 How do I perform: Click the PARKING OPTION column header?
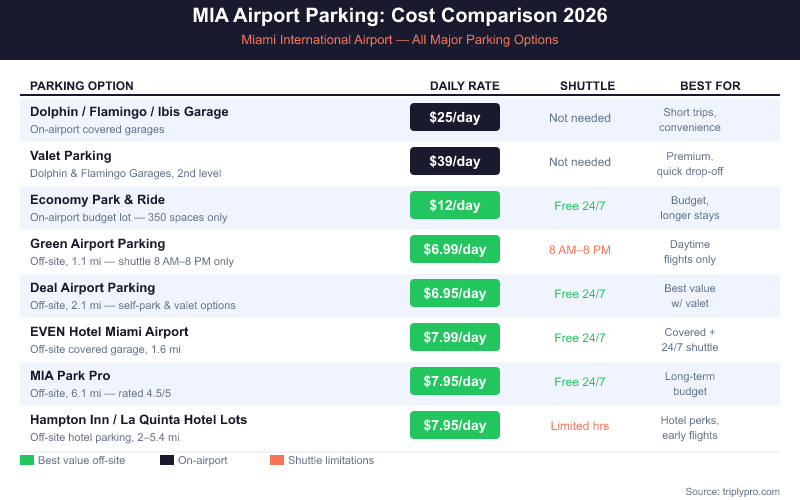click(82, 86)
